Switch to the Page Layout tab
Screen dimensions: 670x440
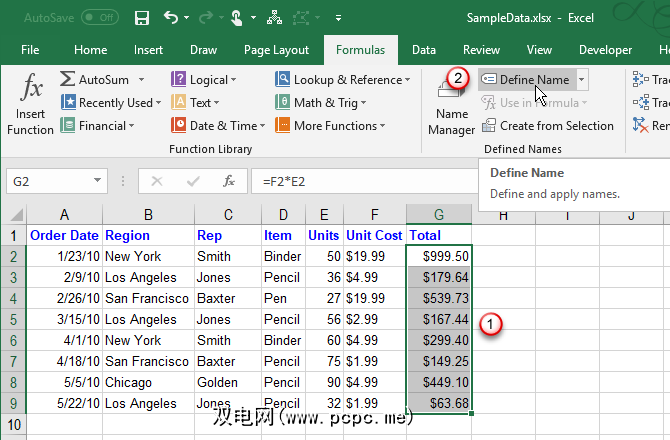276,50
